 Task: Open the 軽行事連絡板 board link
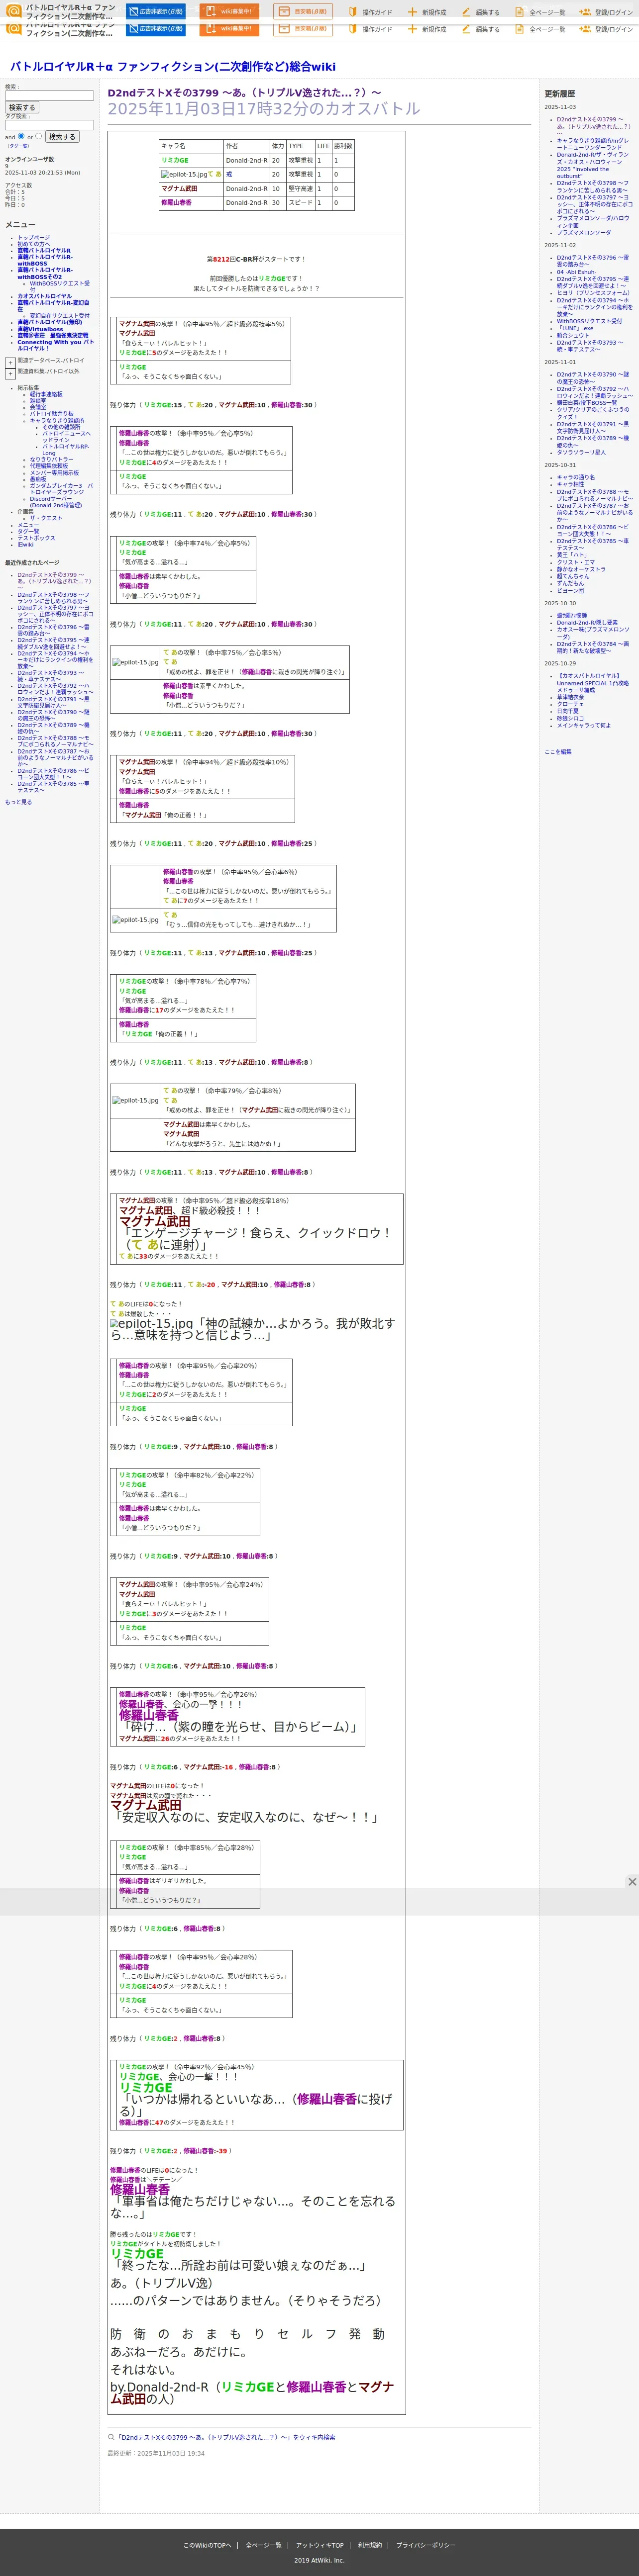45,394
